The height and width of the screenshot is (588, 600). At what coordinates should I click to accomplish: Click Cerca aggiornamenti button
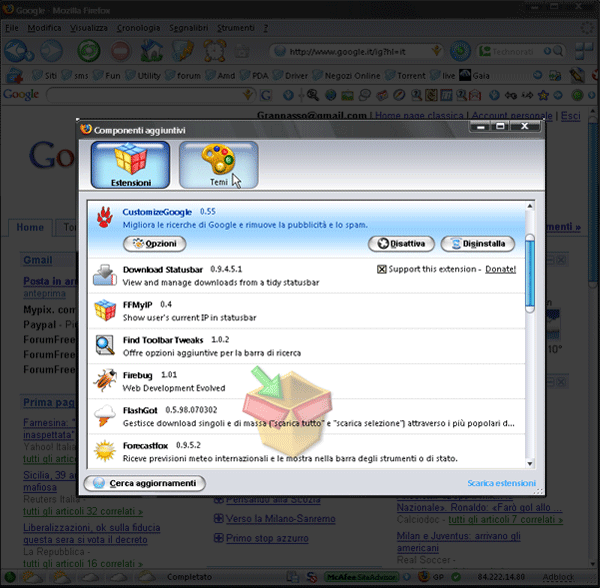coord(145,483)
